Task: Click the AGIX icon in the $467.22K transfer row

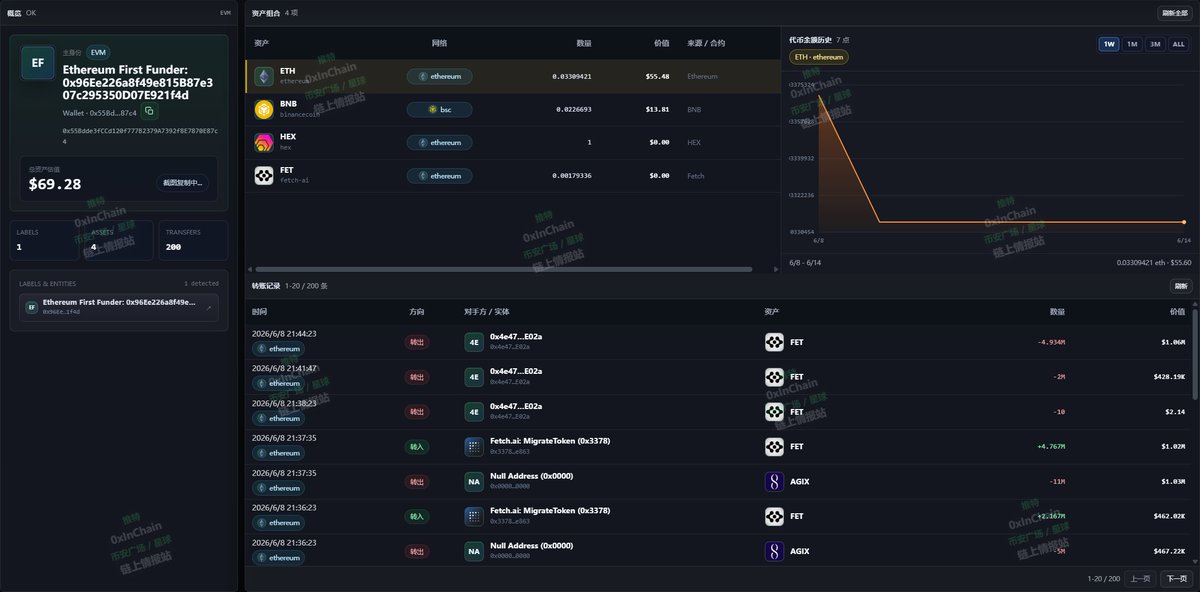Action: [774, 551]
